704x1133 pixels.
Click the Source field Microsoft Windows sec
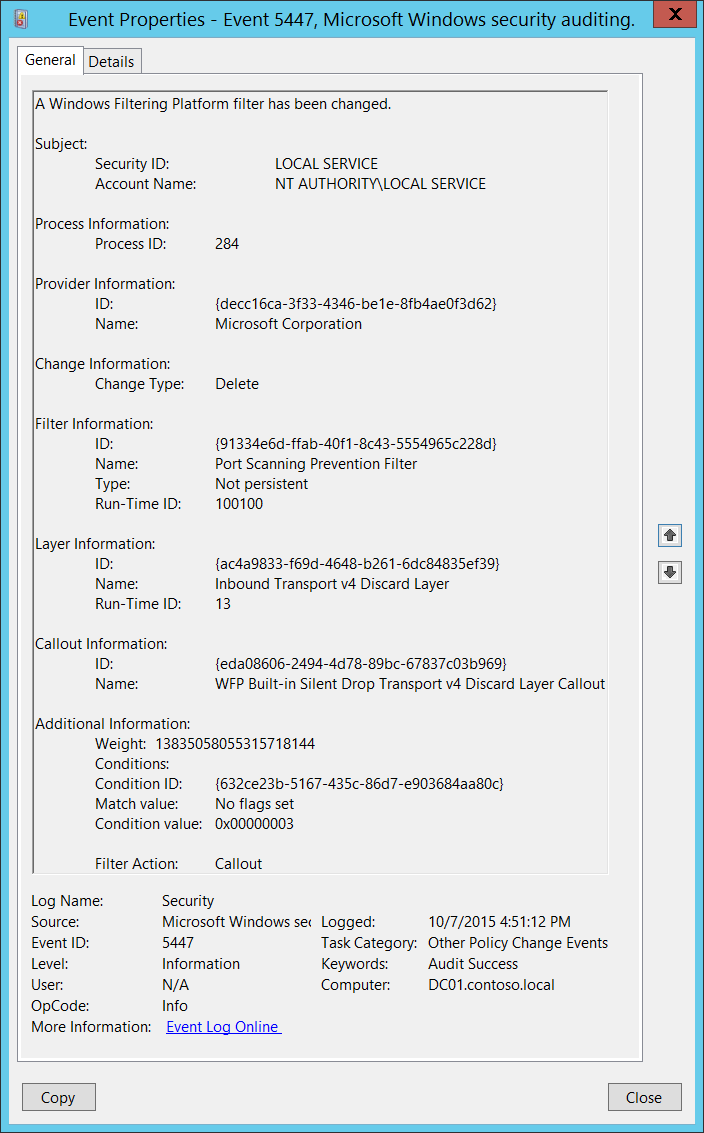[236, 922]
